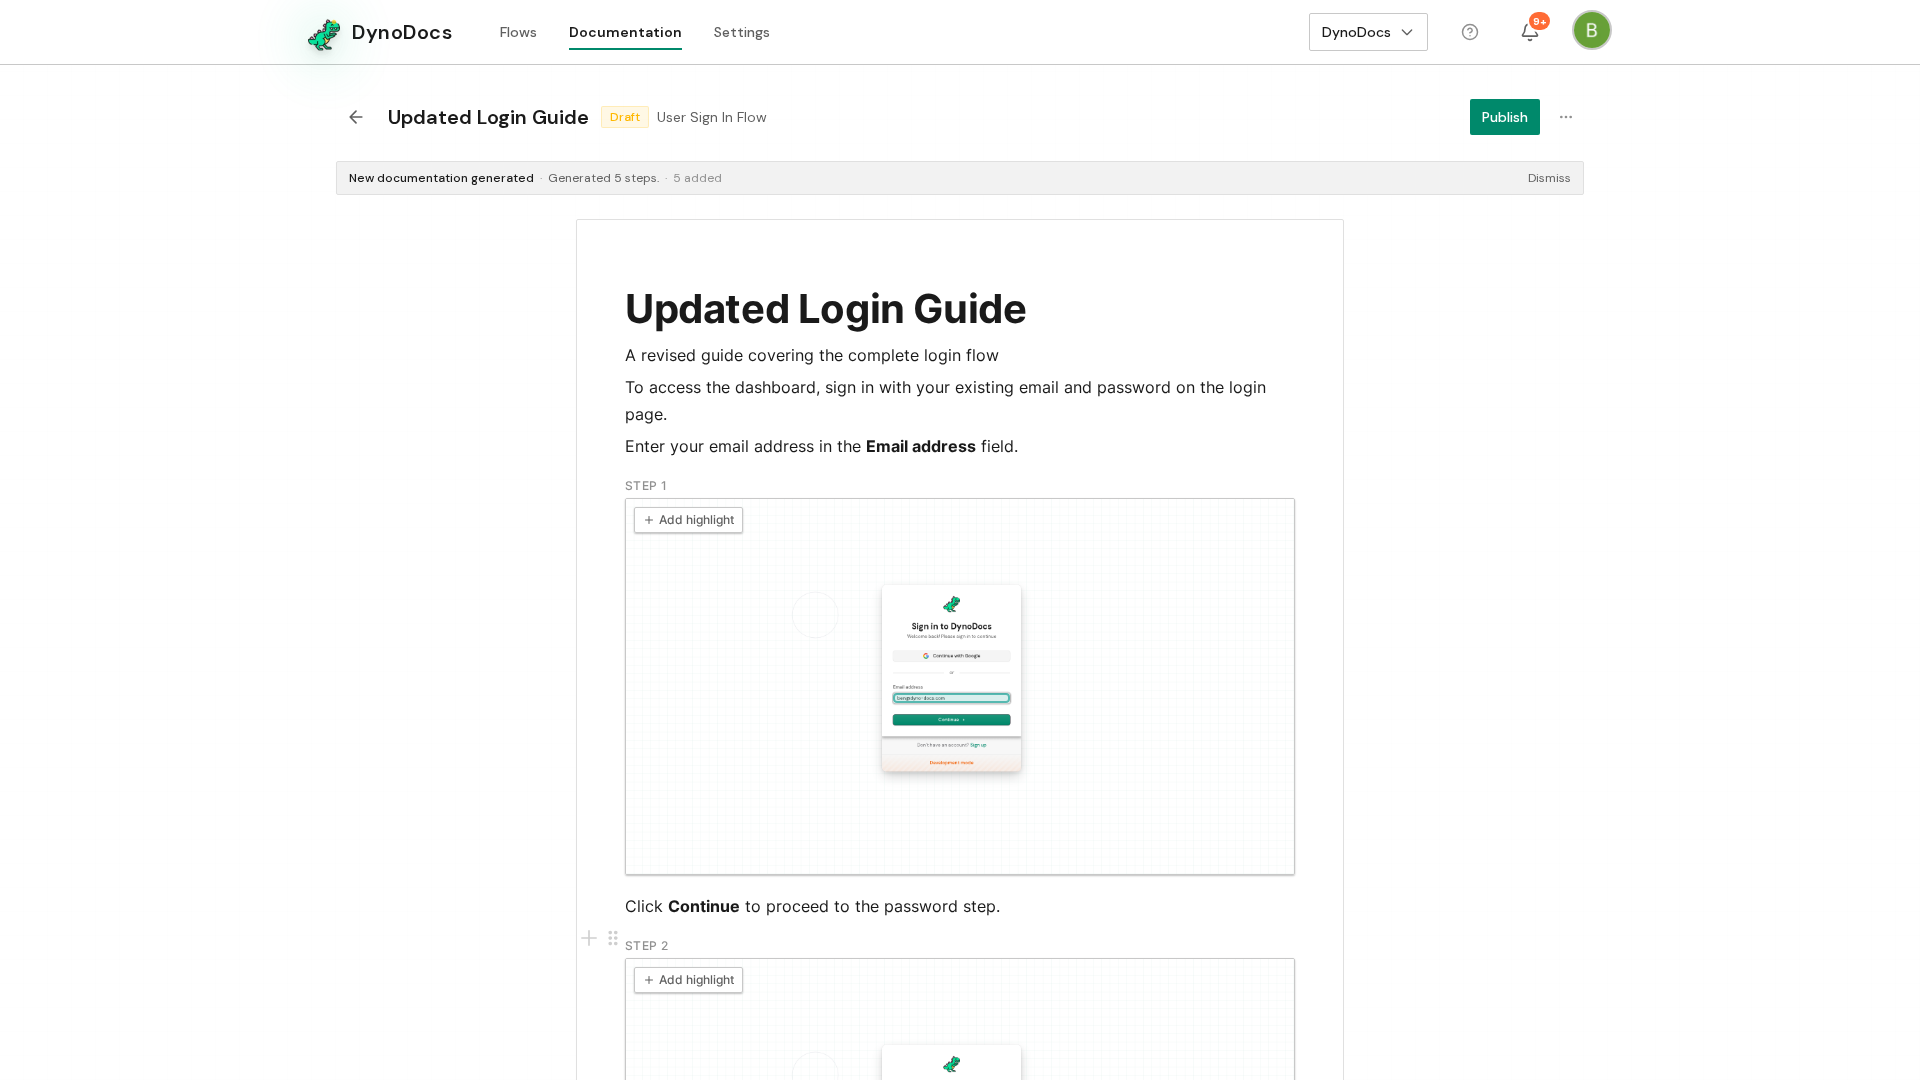Click the DynoDocs brand name
Screen dimensions: 1920x1080
402,32
